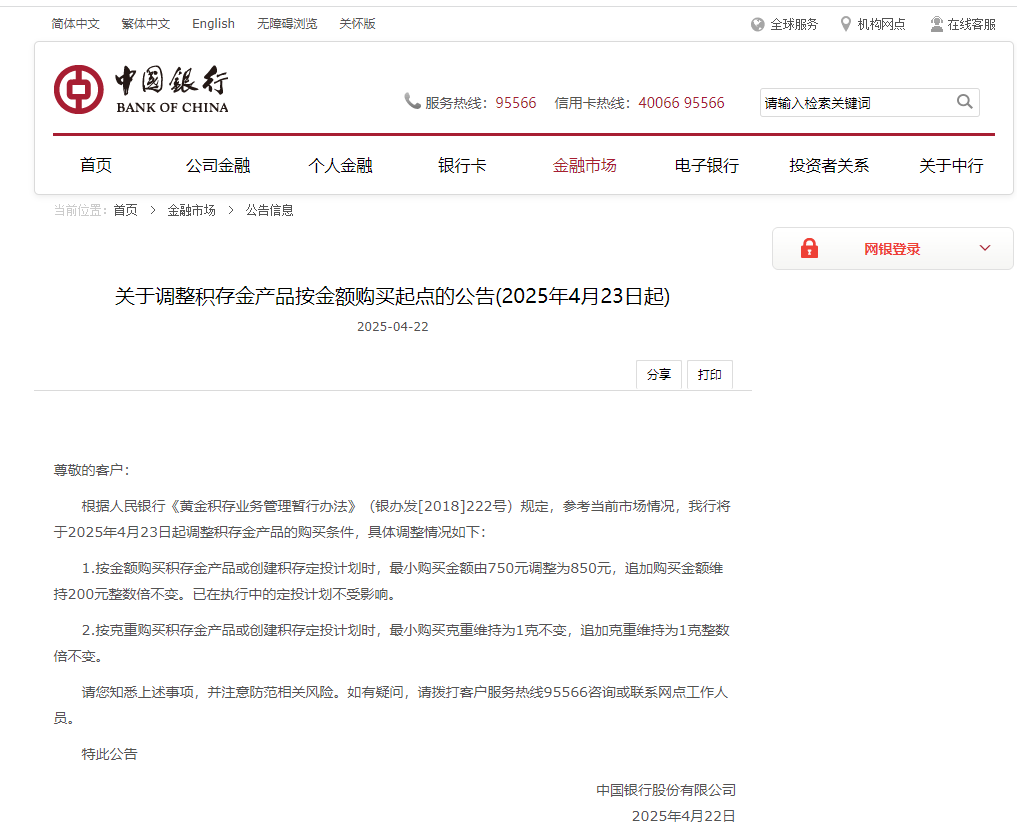Screen dimensions: 1017x835
Task: Click the date 2025-04-22 under the title
Action: 392,326
